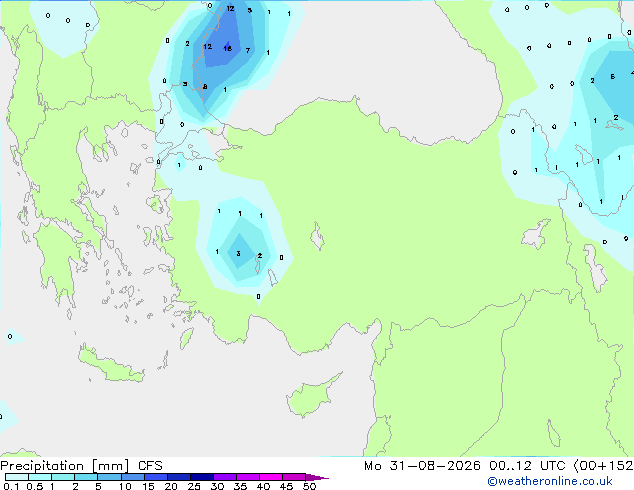634x490 pixels.
Task: Click the island of Crete on map
Action: pos(110,365)
